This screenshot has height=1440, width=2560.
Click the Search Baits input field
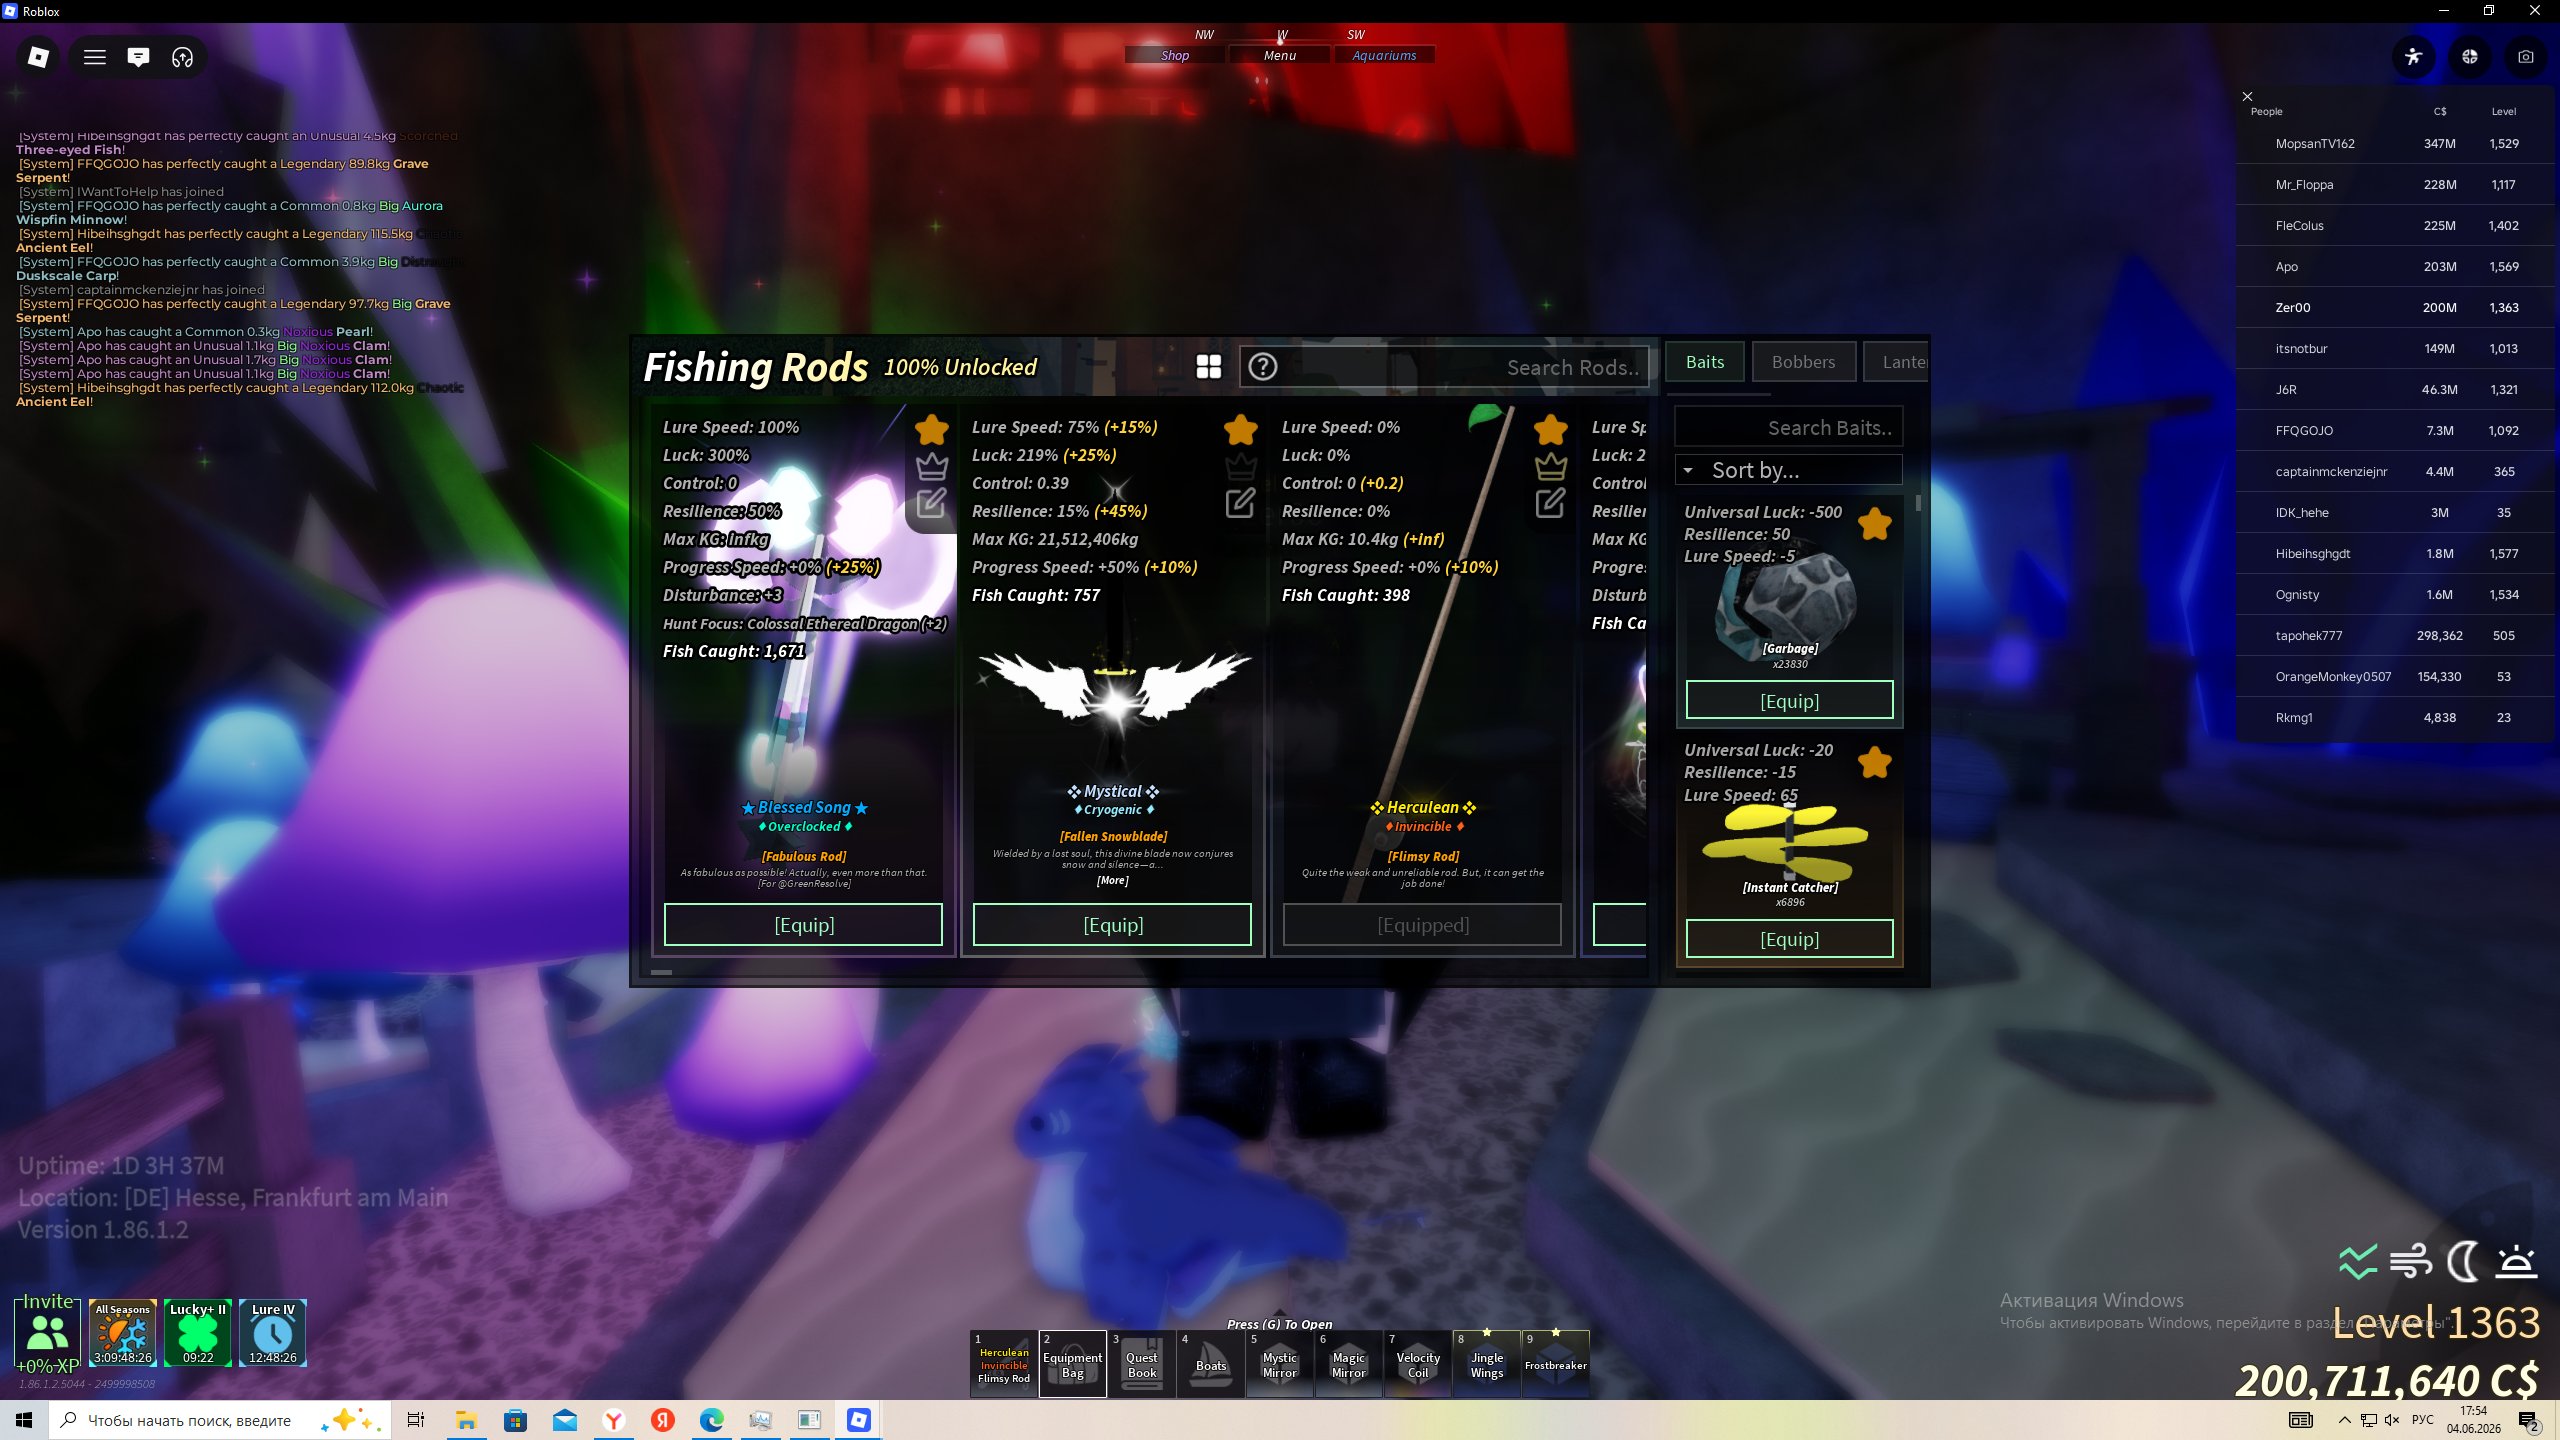tap(1788, 427)
